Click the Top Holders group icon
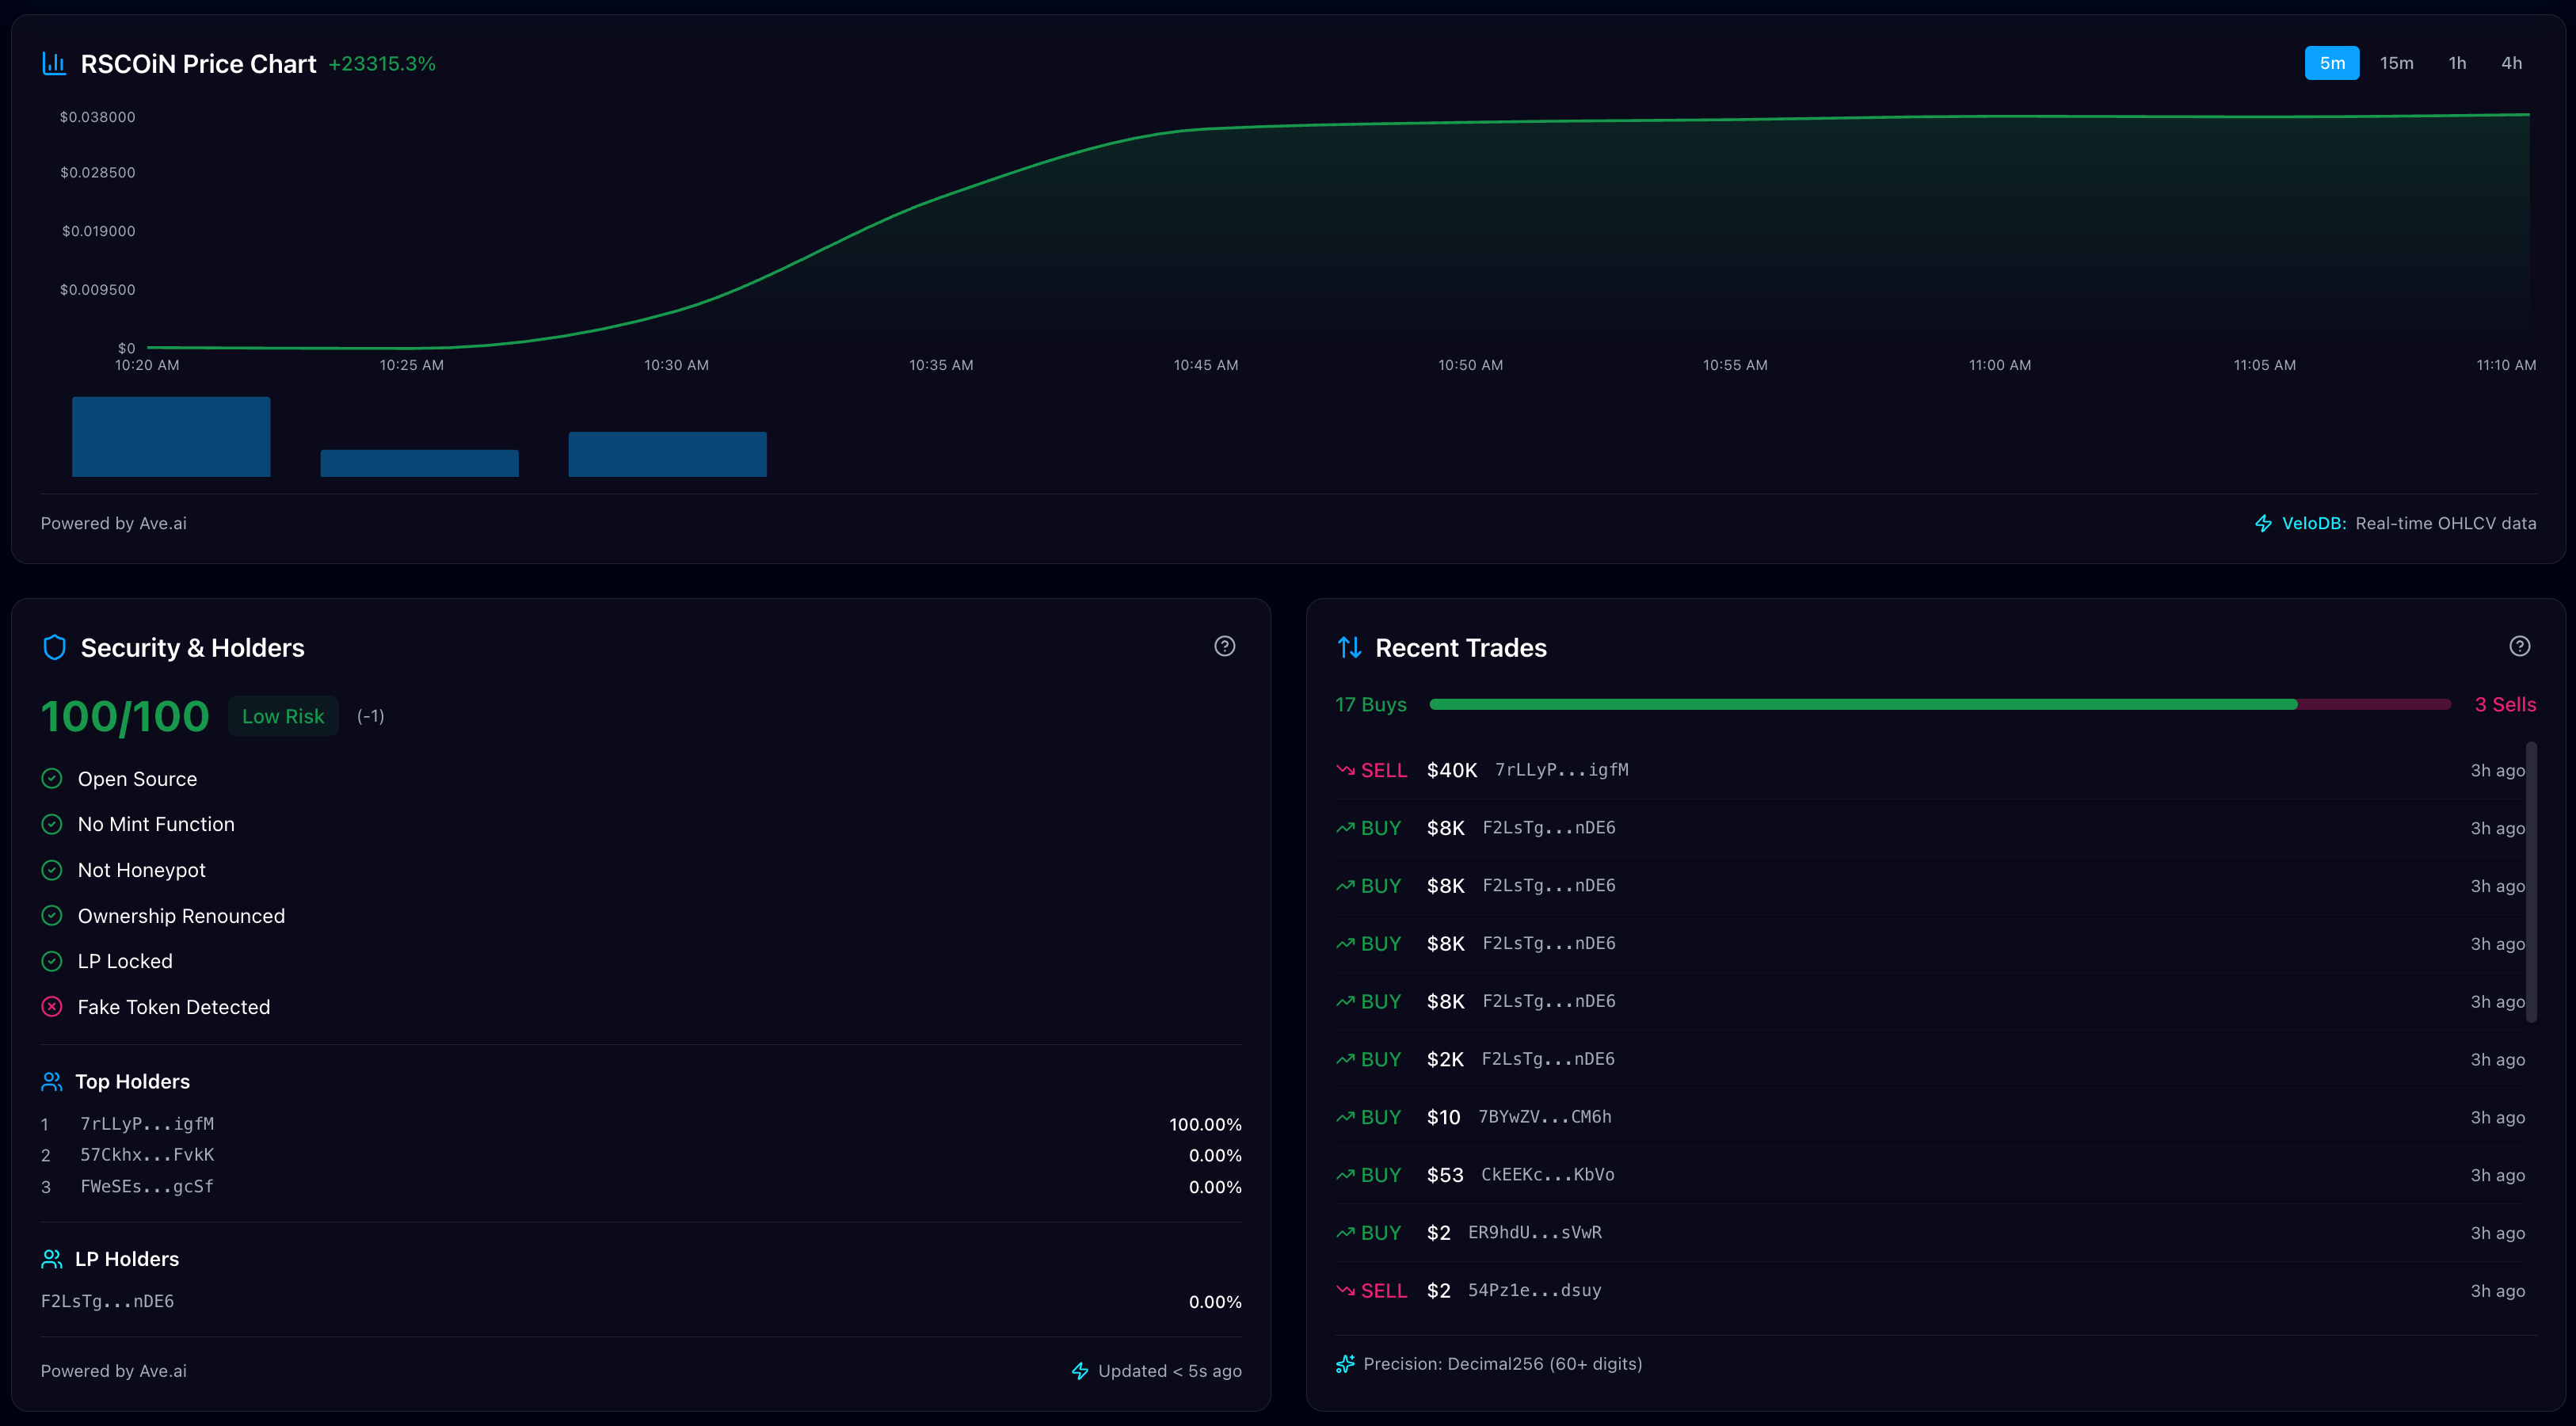The image size is (2576, 1426). point(52,1081)
